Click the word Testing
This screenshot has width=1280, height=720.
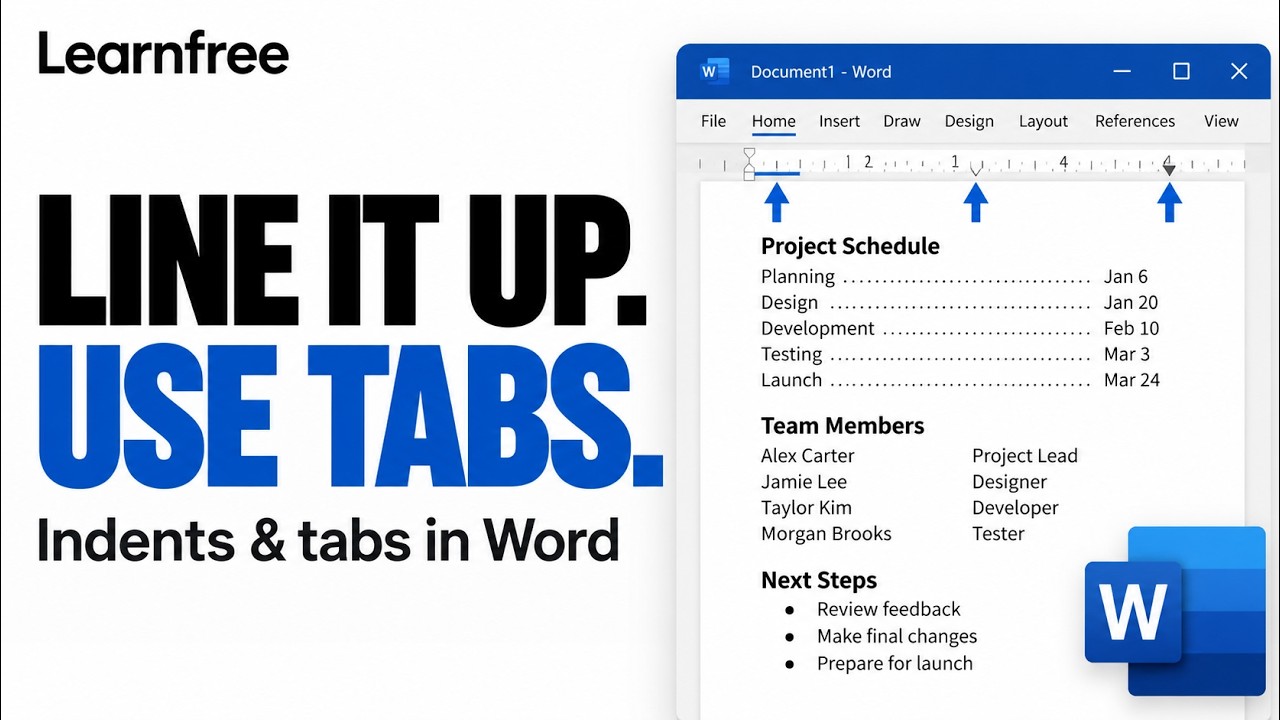(792, 355)
